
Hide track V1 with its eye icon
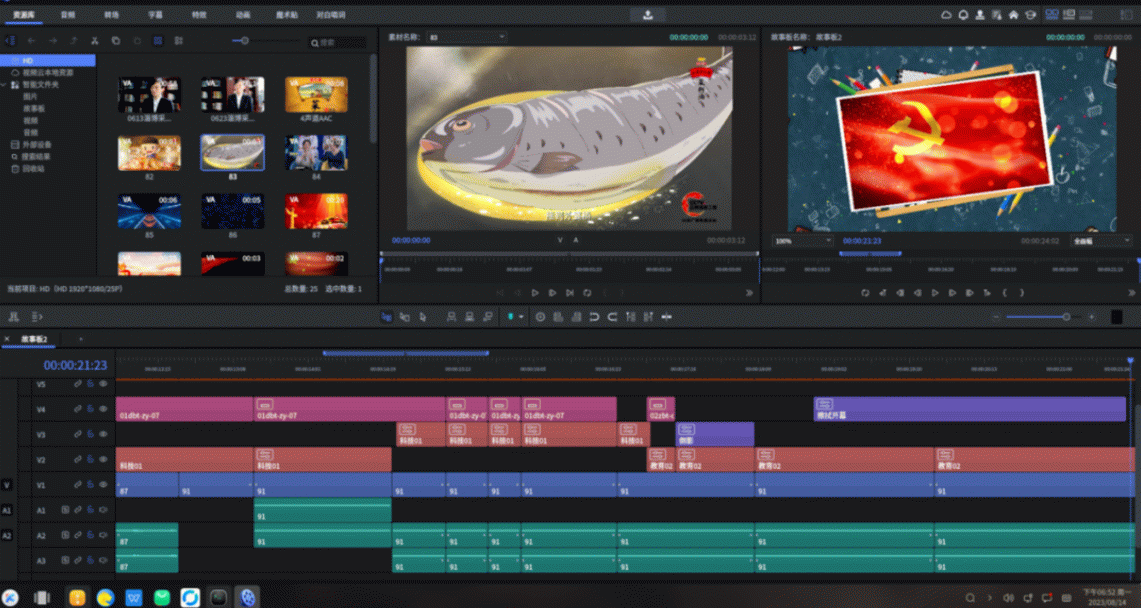point(103,484)
